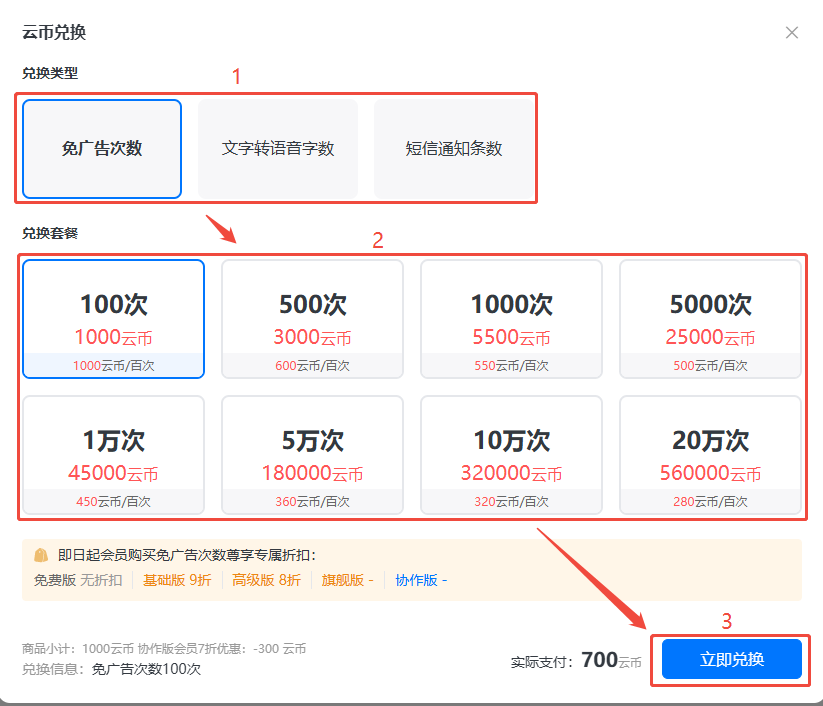Pick the 20万次 package card
Viewport: 823px width, 706px height.
(710, 455)
